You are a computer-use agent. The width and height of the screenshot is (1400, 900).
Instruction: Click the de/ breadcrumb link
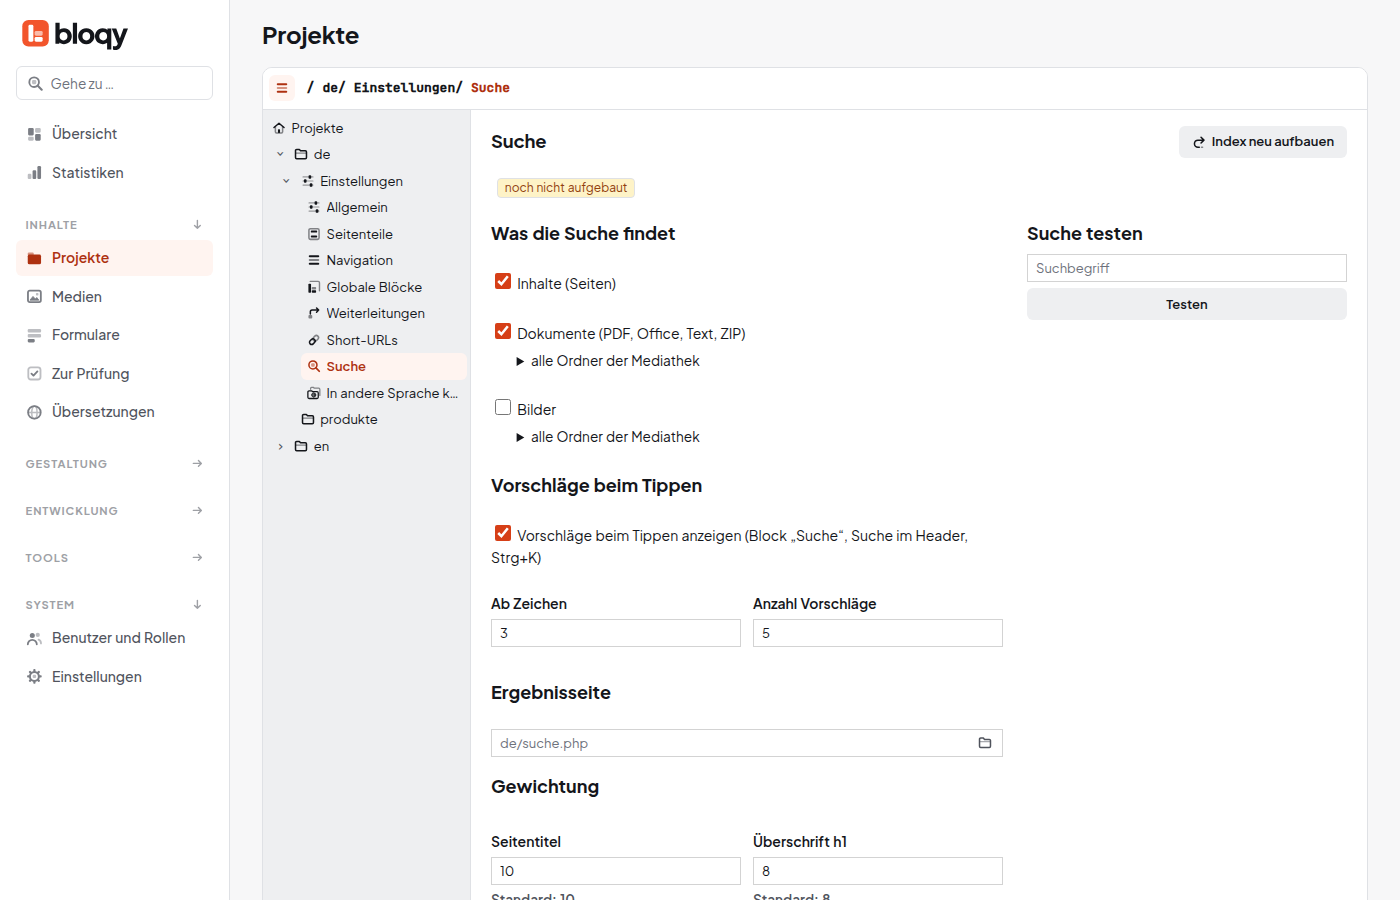[334, 88]
